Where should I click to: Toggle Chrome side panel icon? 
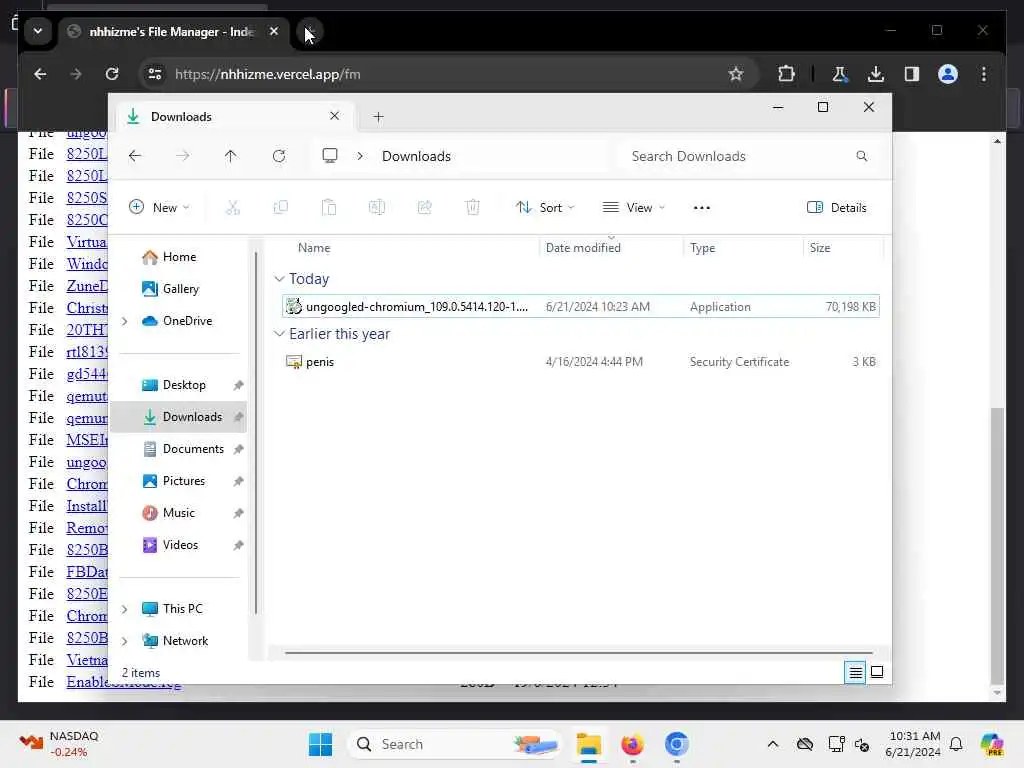click(912, 74)
